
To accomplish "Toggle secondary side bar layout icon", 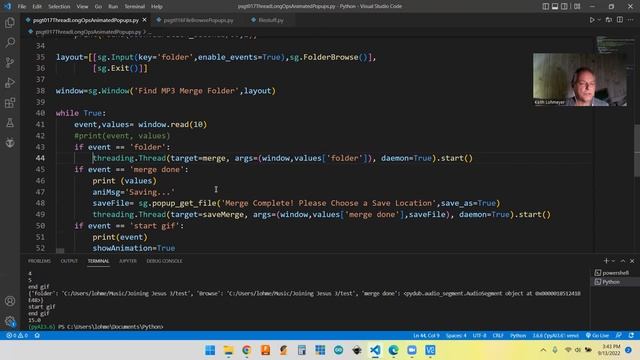I will click(x=564, y=6).
